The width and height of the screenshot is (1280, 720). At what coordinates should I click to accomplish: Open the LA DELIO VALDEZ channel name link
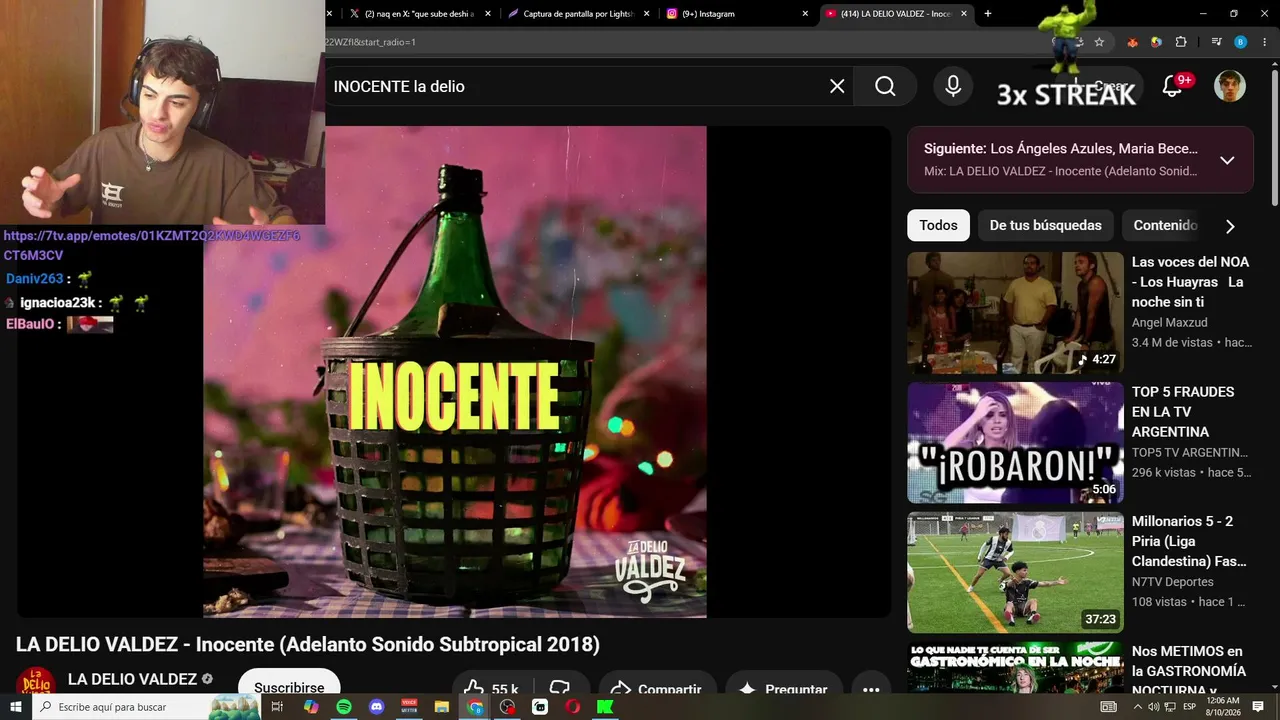132,679
